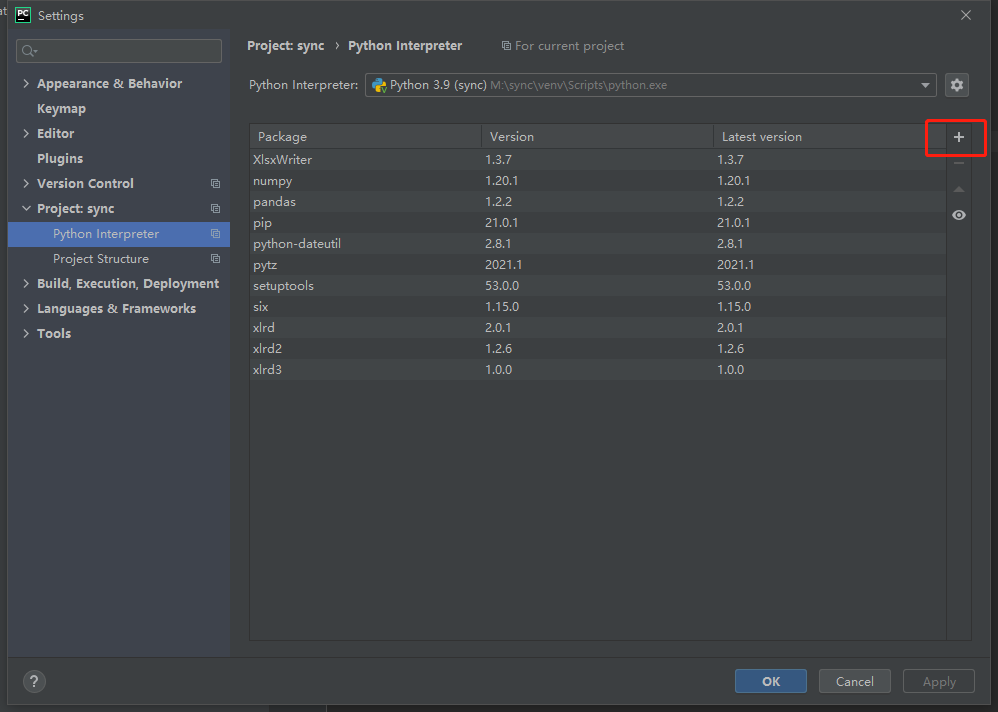Open the Python Interpreter dropdown
The image size is (998, 712).
click(650, 85)
